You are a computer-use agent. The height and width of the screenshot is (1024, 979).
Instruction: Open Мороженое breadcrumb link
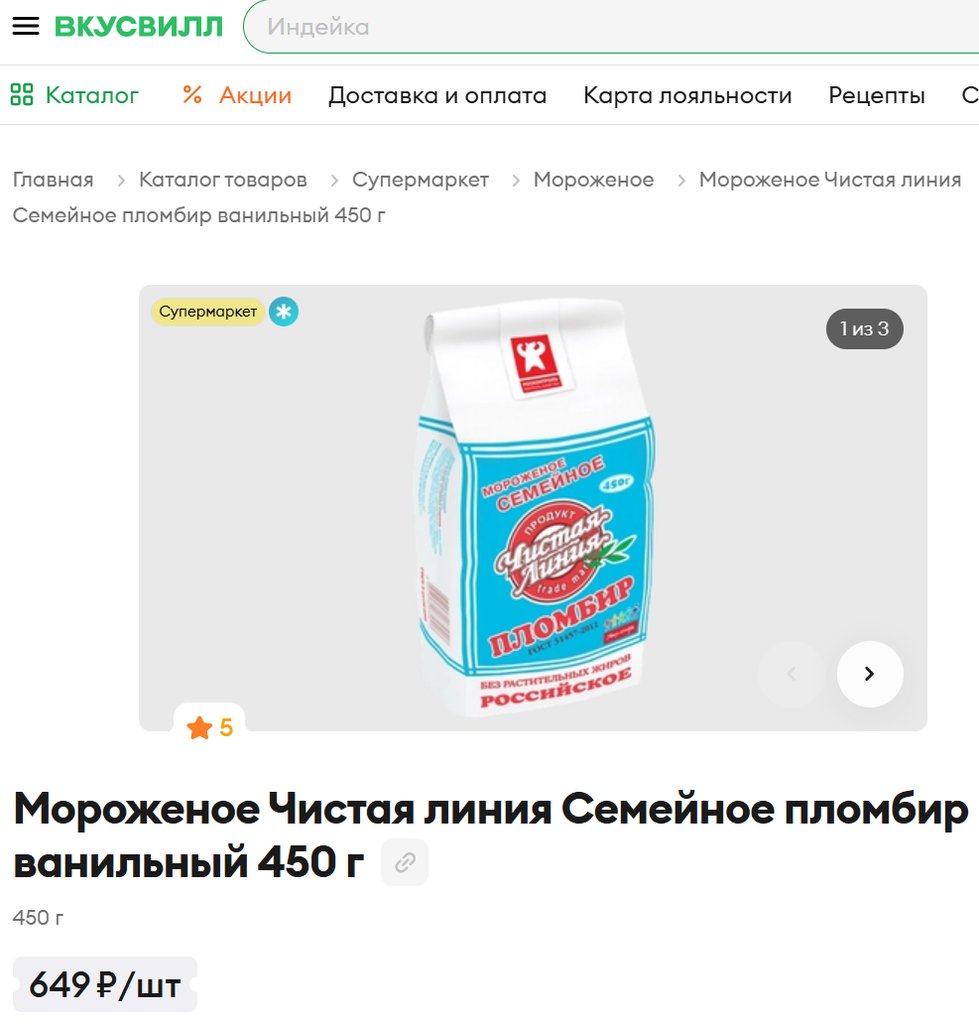click(x=593, y=179)
